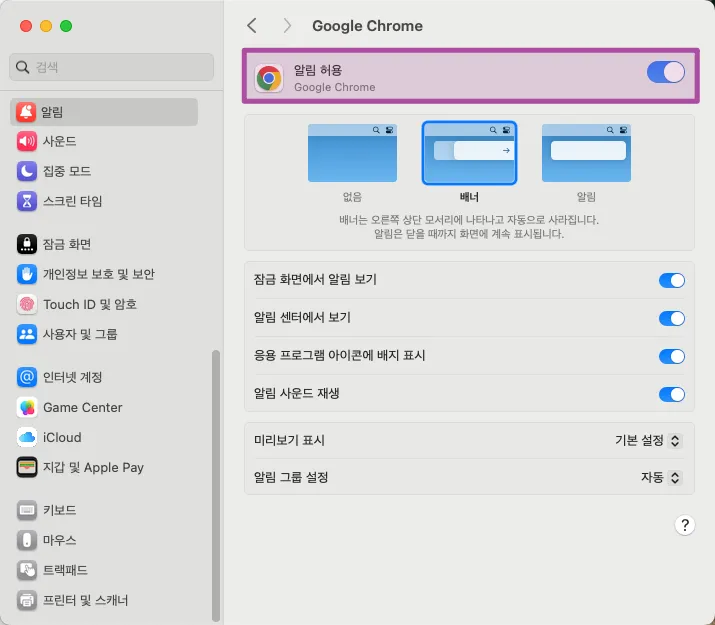Select 집중 모드 moon icon
Image resolution: width=715 pixels, height=625 pixels.
tap(26, 171)
